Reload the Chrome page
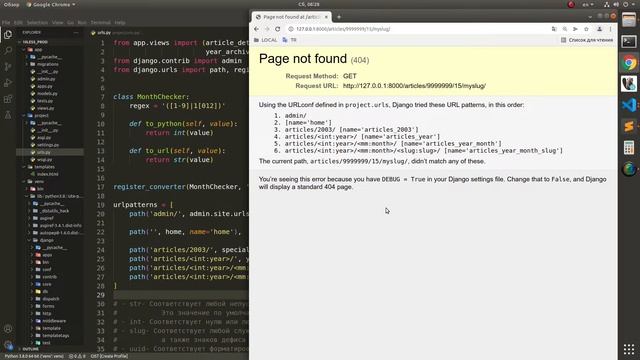This screenshot has width=640, height=360. (278, 29)
